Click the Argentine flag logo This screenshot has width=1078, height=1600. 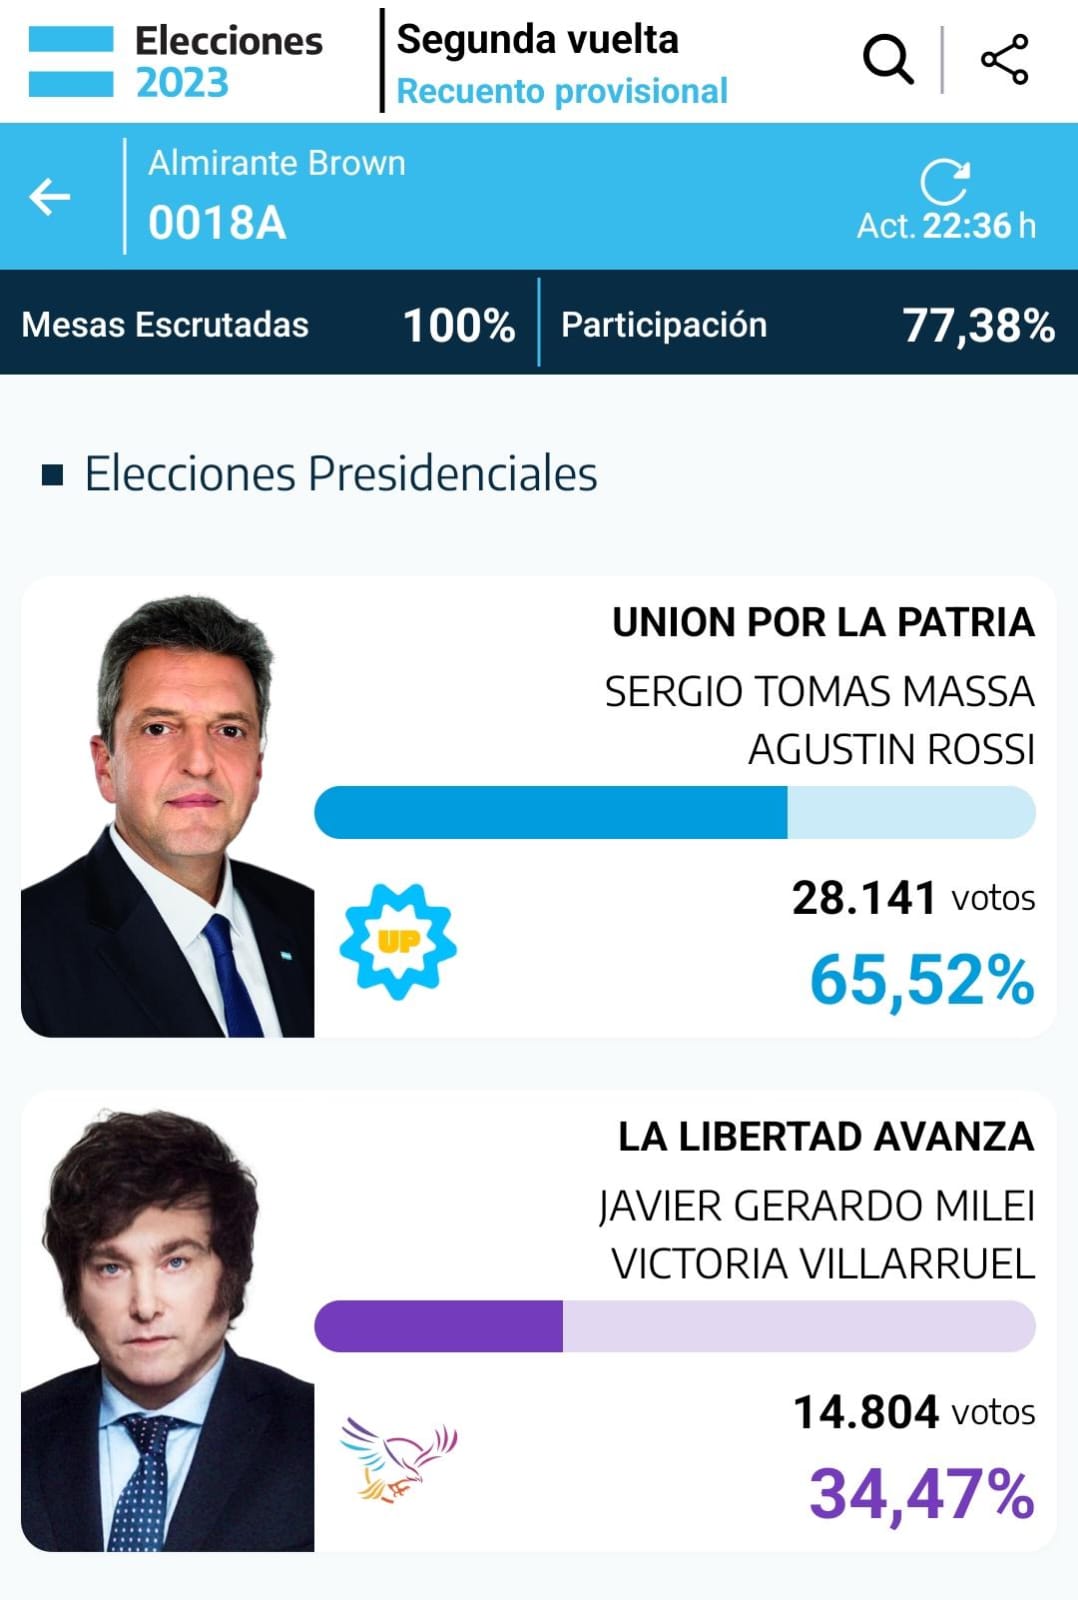point(71,62)
